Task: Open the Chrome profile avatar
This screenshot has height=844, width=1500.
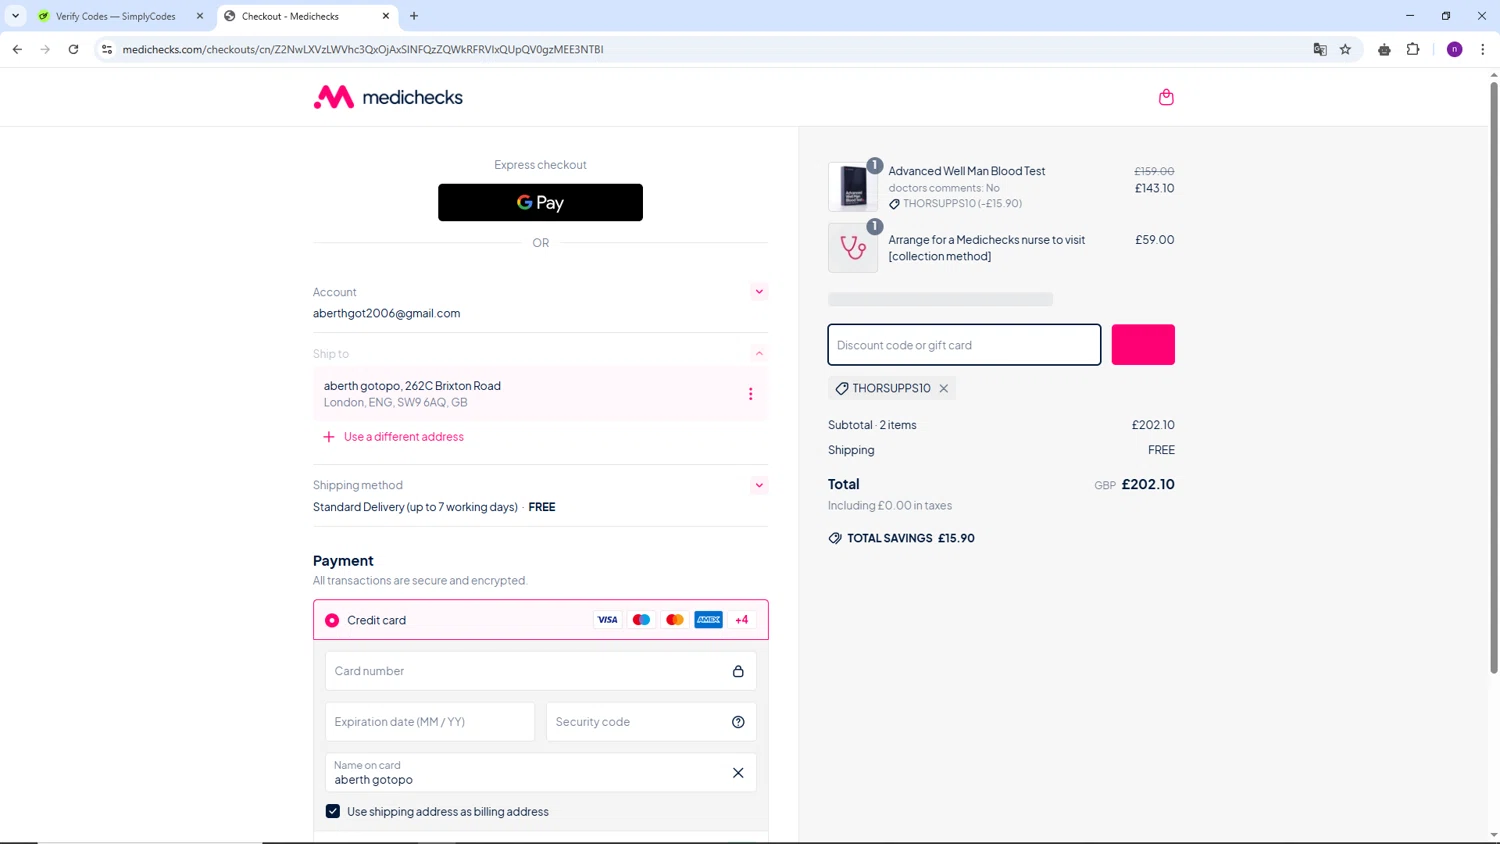Action: [x=1455, y=49]
